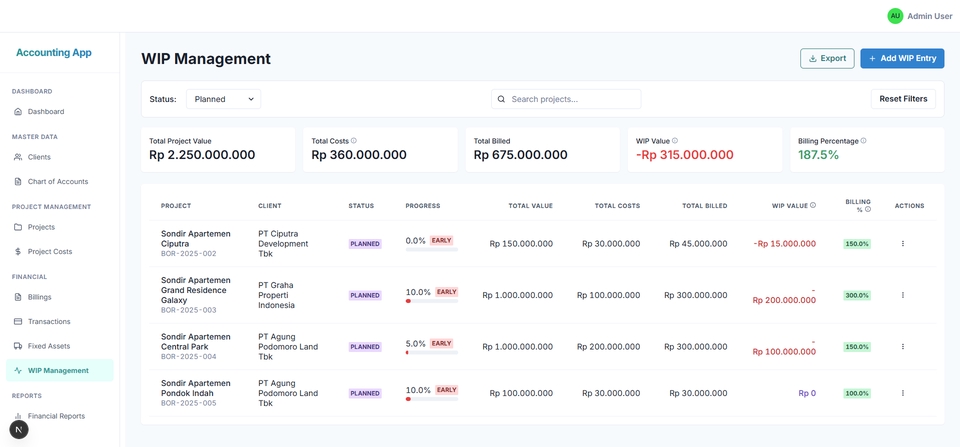Click the Chart of Accounts document icon

tap(18, 182)
